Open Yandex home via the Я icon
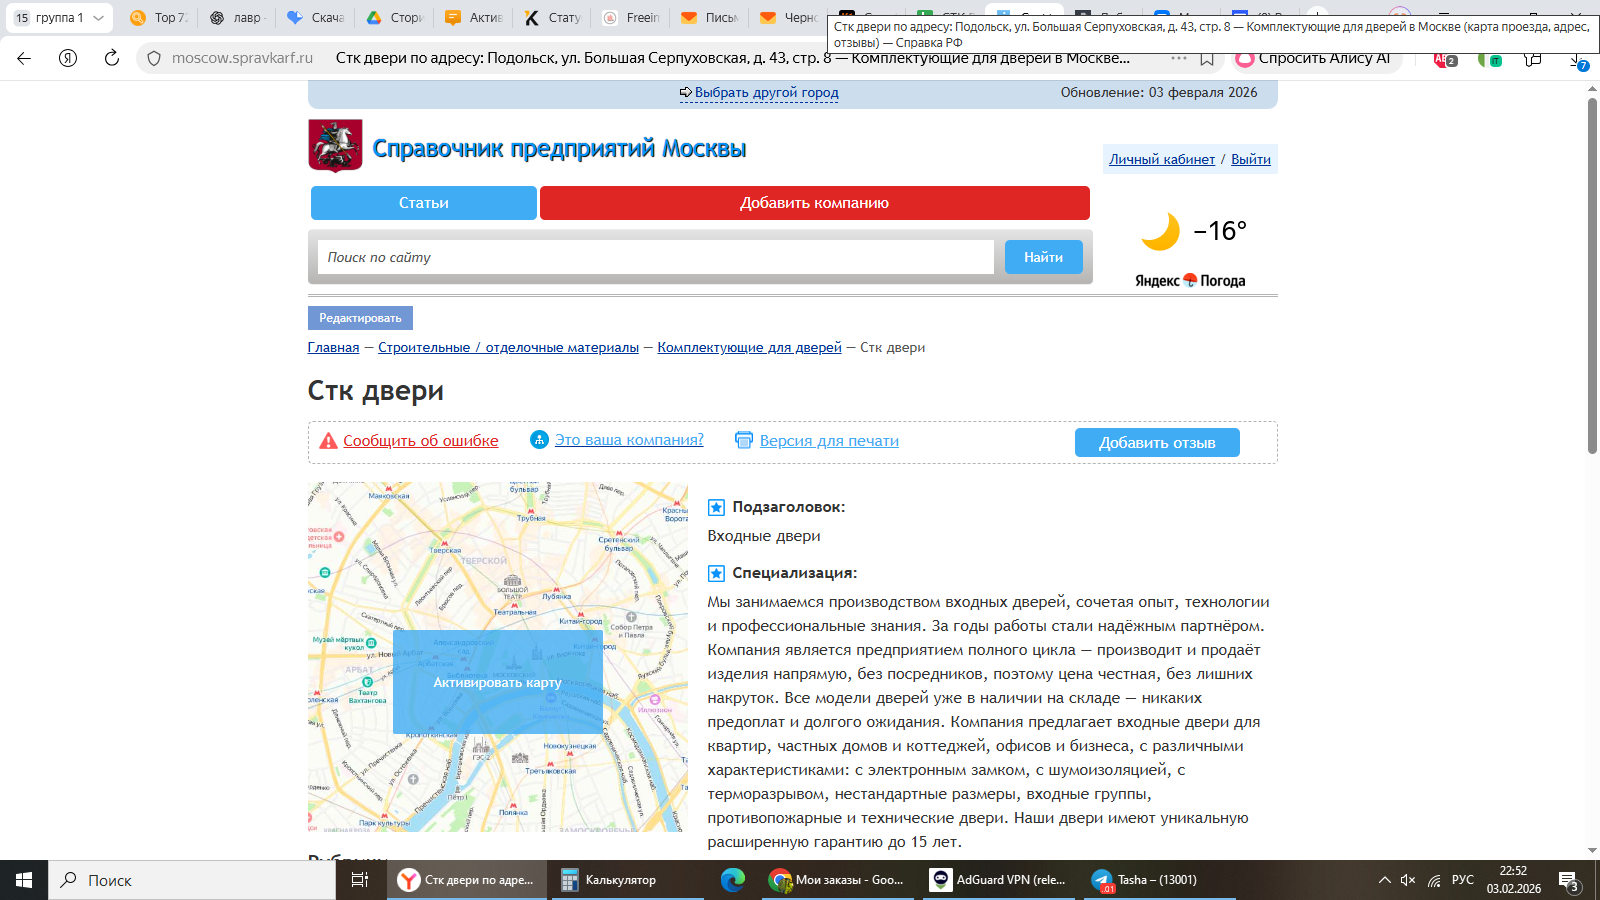The height and width of the screenshot is (900, 1600). [x=68, y=58]
